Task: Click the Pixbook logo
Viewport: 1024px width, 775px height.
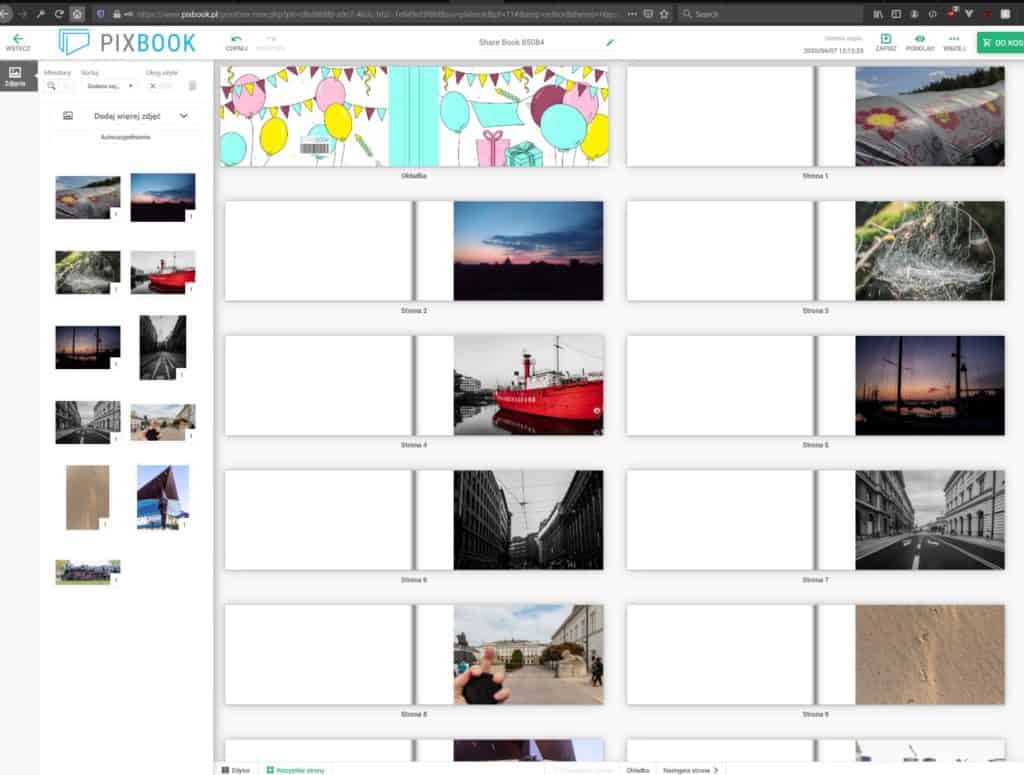Action: point(127,42)
